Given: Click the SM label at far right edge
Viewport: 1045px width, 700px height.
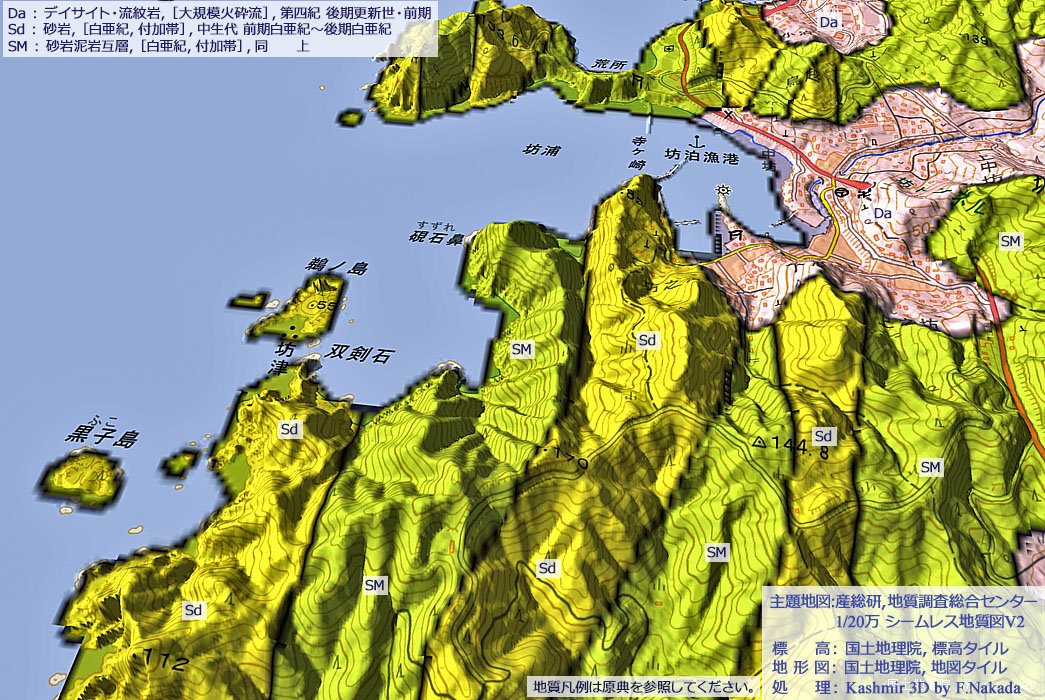Looking at the screenshot, I should pos(1011,241).
